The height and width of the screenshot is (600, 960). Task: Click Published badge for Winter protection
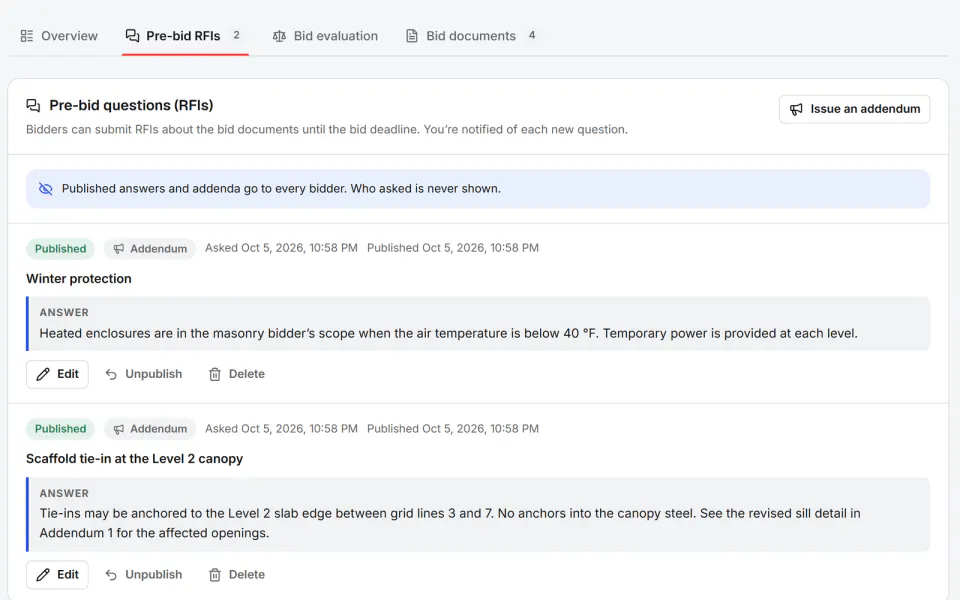pos(60,249)
